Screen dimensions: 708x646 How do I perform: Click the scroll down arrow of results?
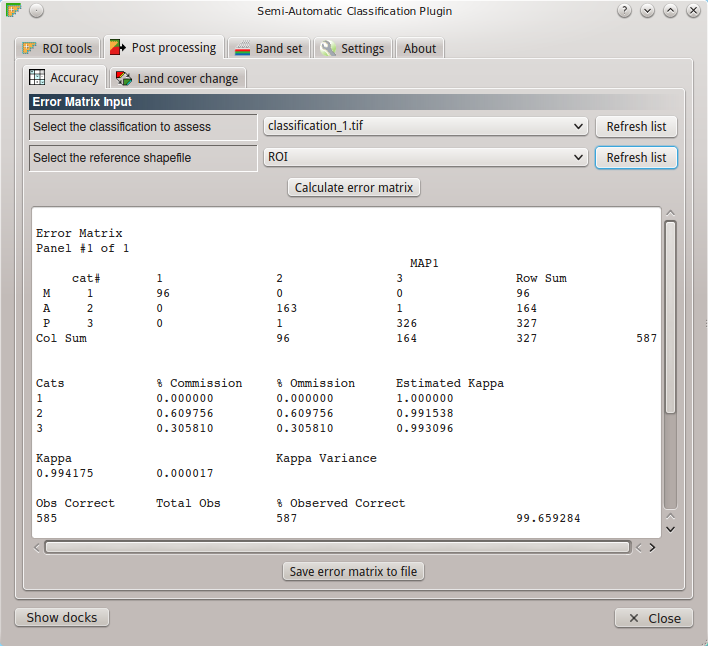[x=671, y=530]
